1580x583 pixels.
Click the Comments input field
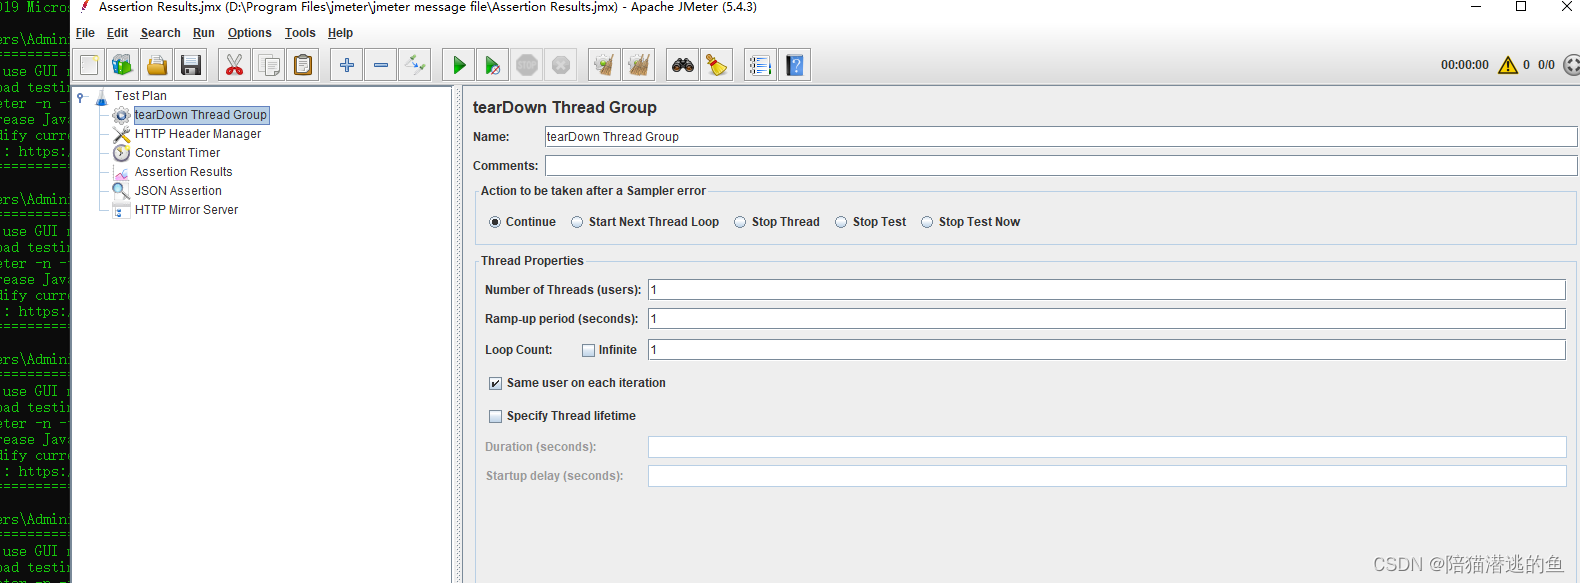[1061, 166]
